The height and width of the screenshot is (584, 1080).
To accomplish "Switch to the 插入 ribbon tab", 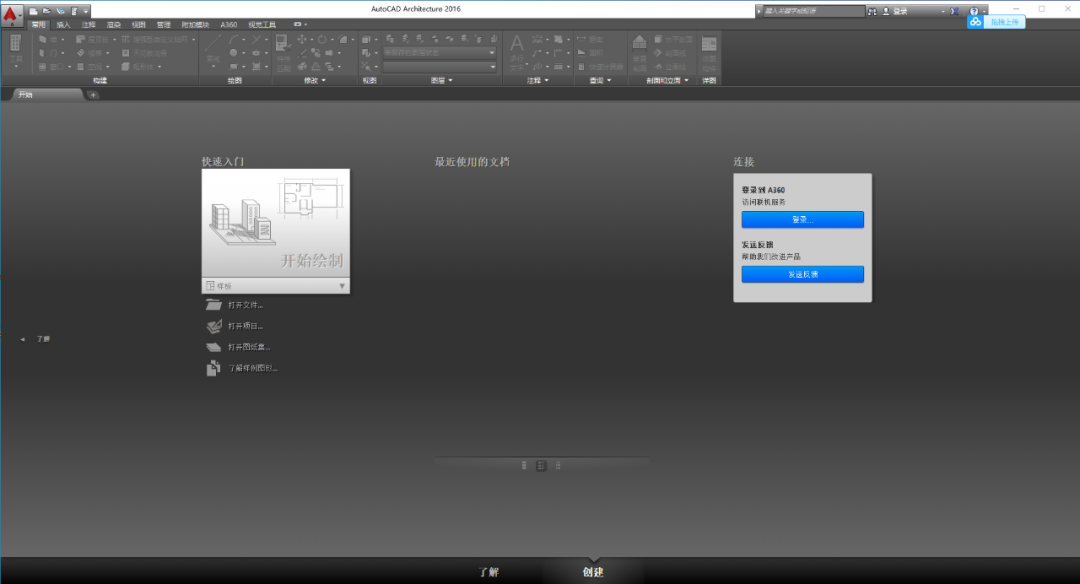I will click(63, 25).
